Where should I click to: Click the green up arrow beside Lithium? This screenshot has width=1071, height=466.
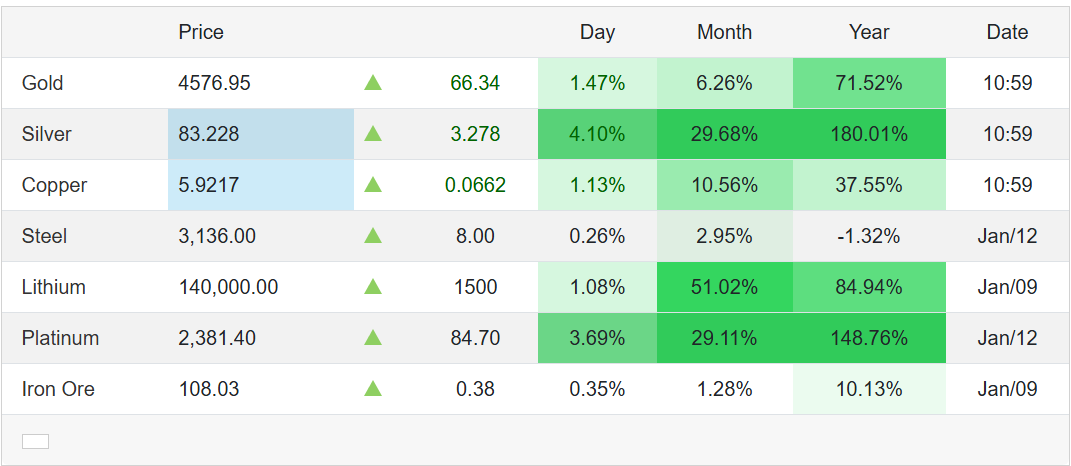[373, 287]
